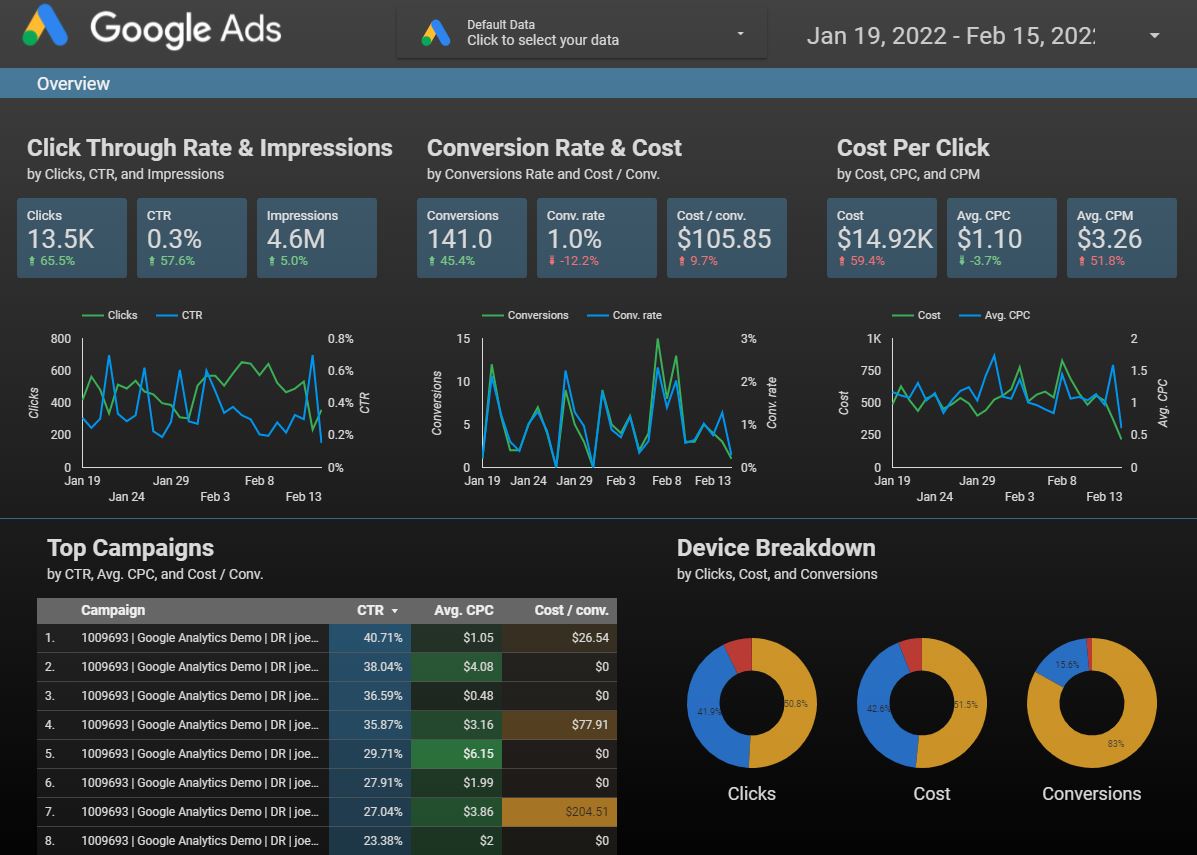Click the Conversion Rate & Cost heading

tap(554, 148)
